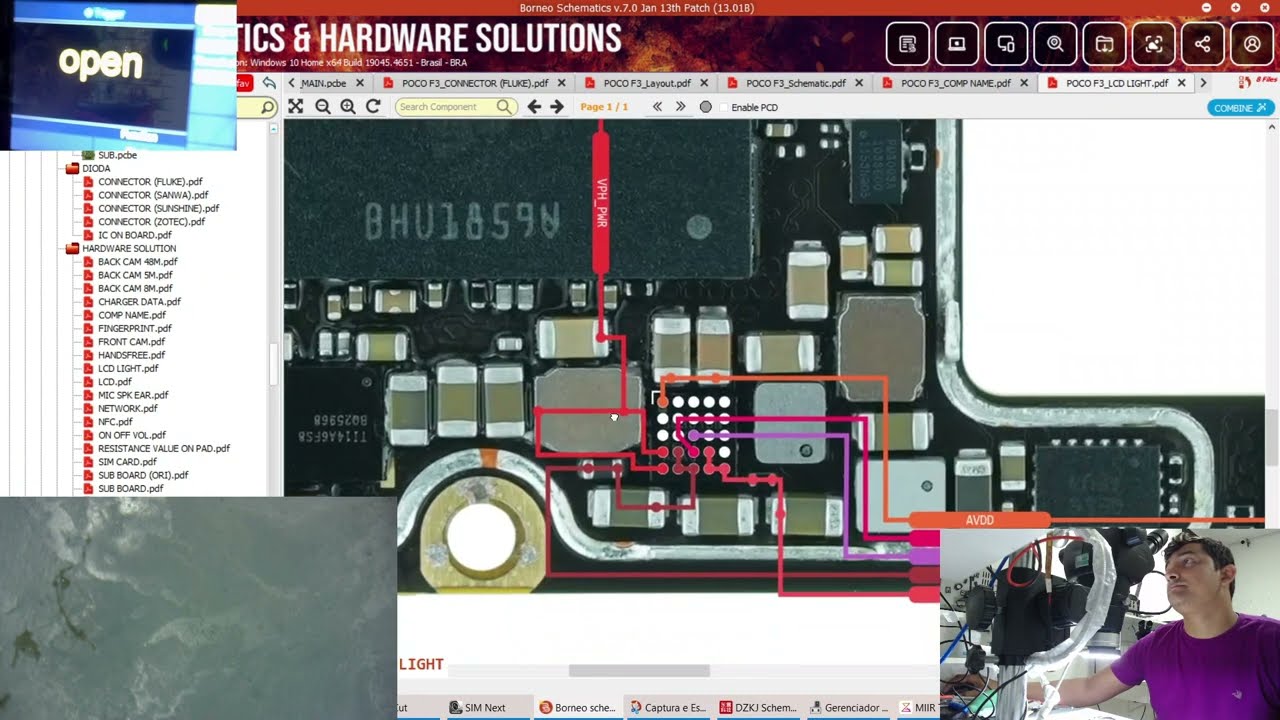
Task: Open the document list icon in the header
Action: [x=908, y=44]
